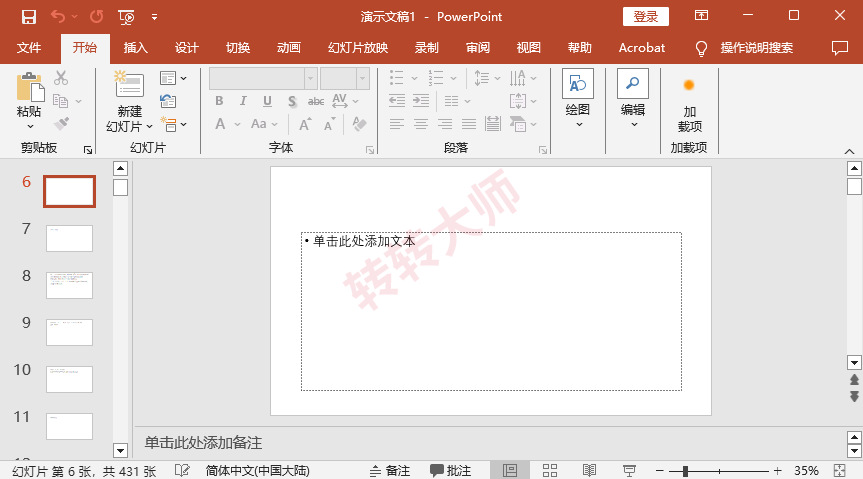Click the Copy icon

click(61, 101)
